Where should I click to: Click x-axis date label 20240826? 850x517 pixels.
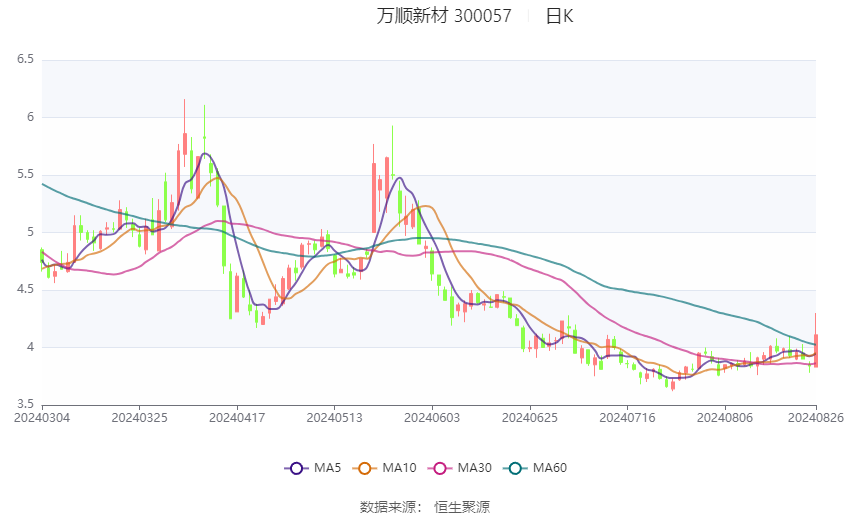click(x=816, y=418)
